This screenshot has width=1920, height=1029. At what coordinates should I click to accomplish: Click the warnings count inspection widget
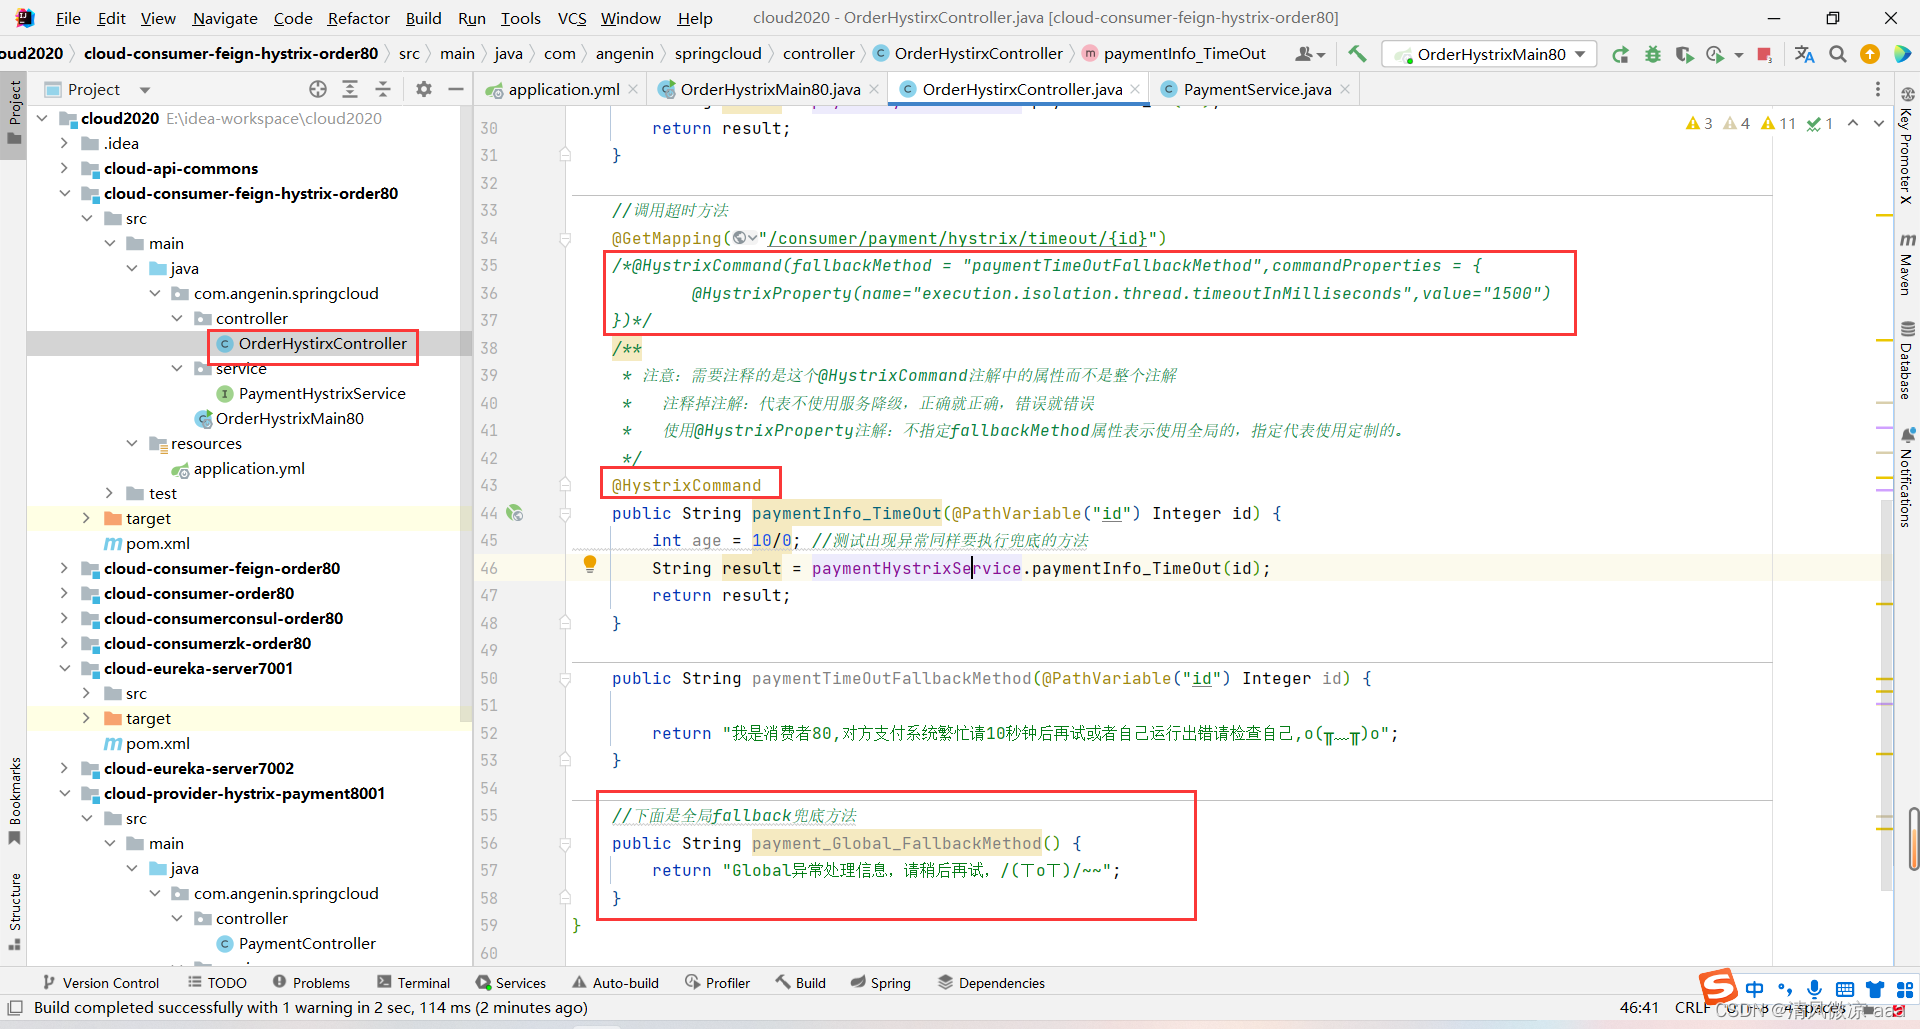pyautogui.click(x=1758, y=123)
